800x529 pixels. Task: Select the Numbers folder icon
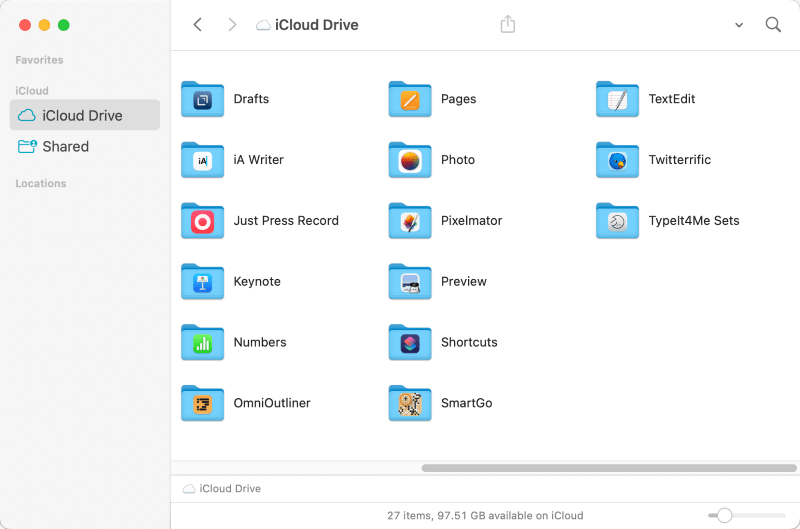(x=202, y=343)
